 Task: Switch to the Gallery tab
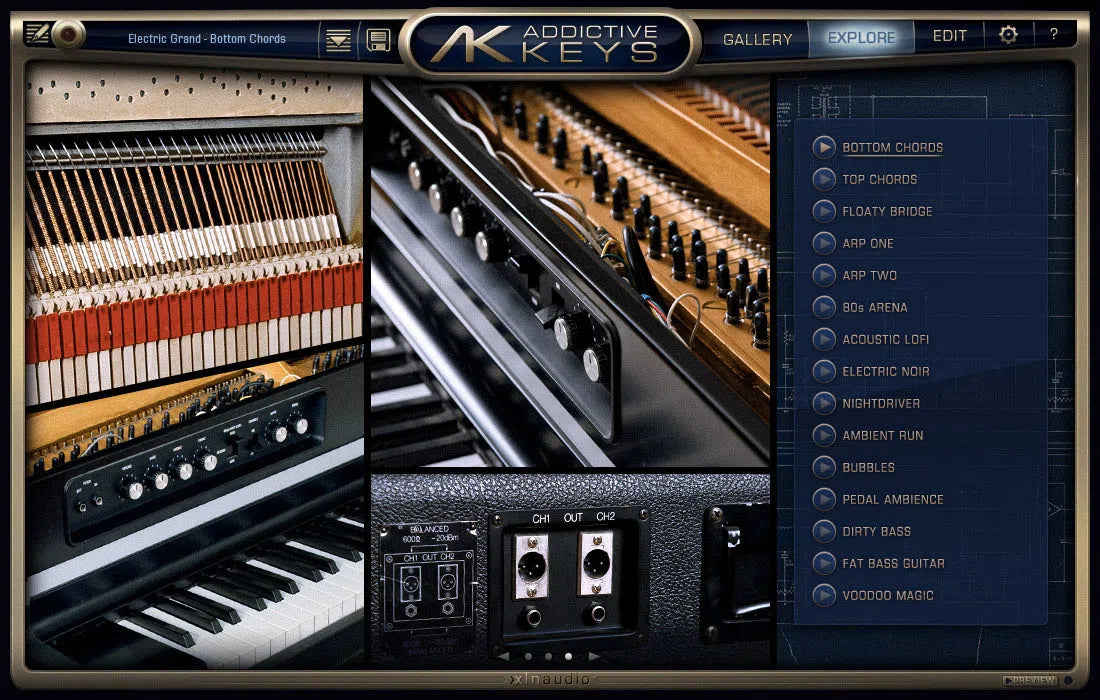point(757,39)
